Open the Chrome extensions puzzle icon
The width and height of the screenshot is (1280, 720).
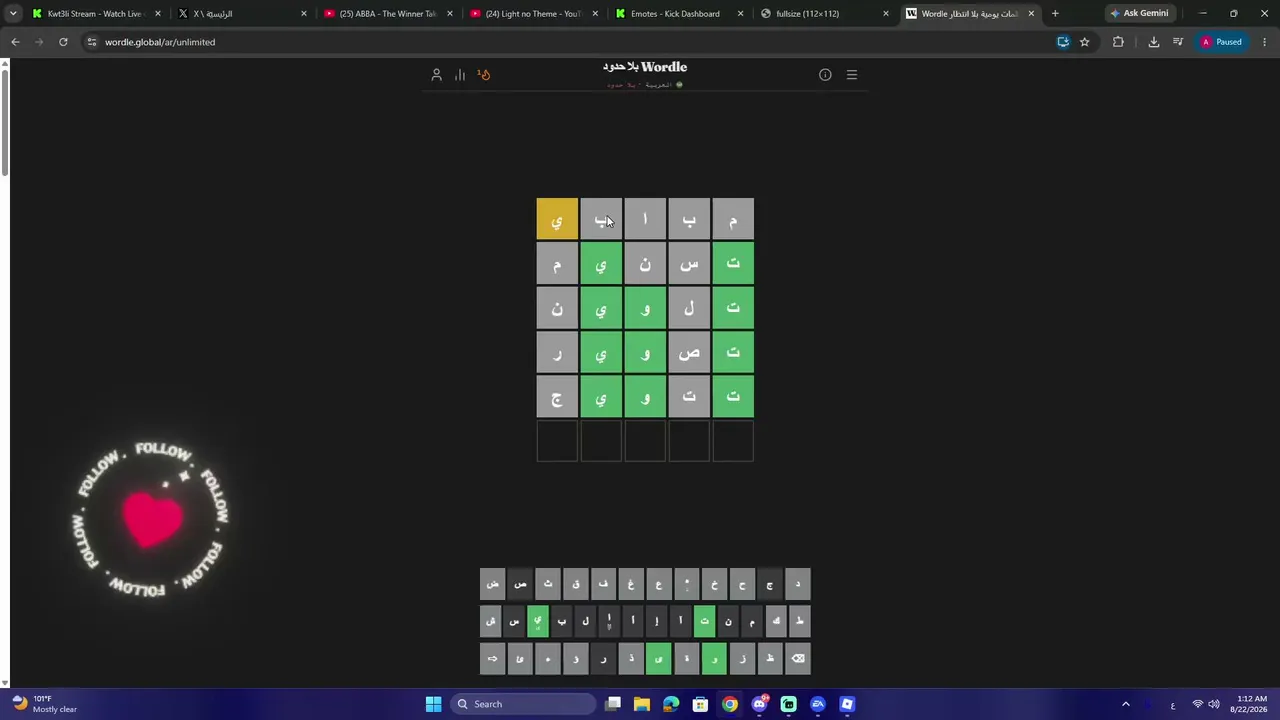tap(1118, 42)
